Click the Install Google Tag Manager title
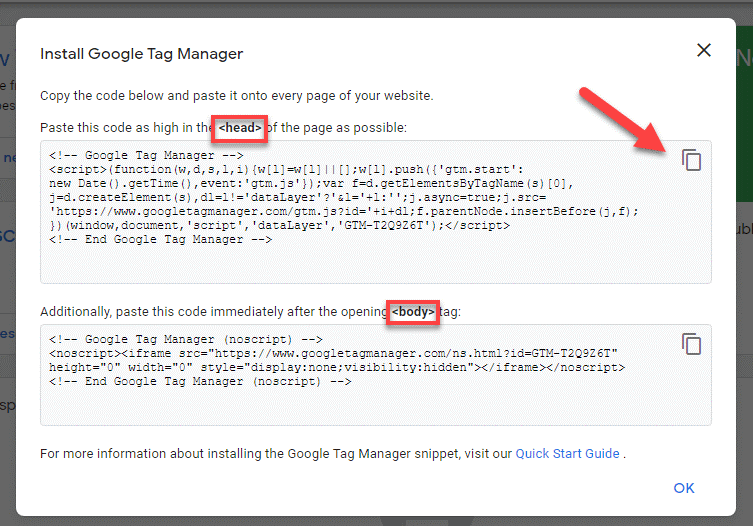This screenshot has height=526, width=753. (141, 53)
